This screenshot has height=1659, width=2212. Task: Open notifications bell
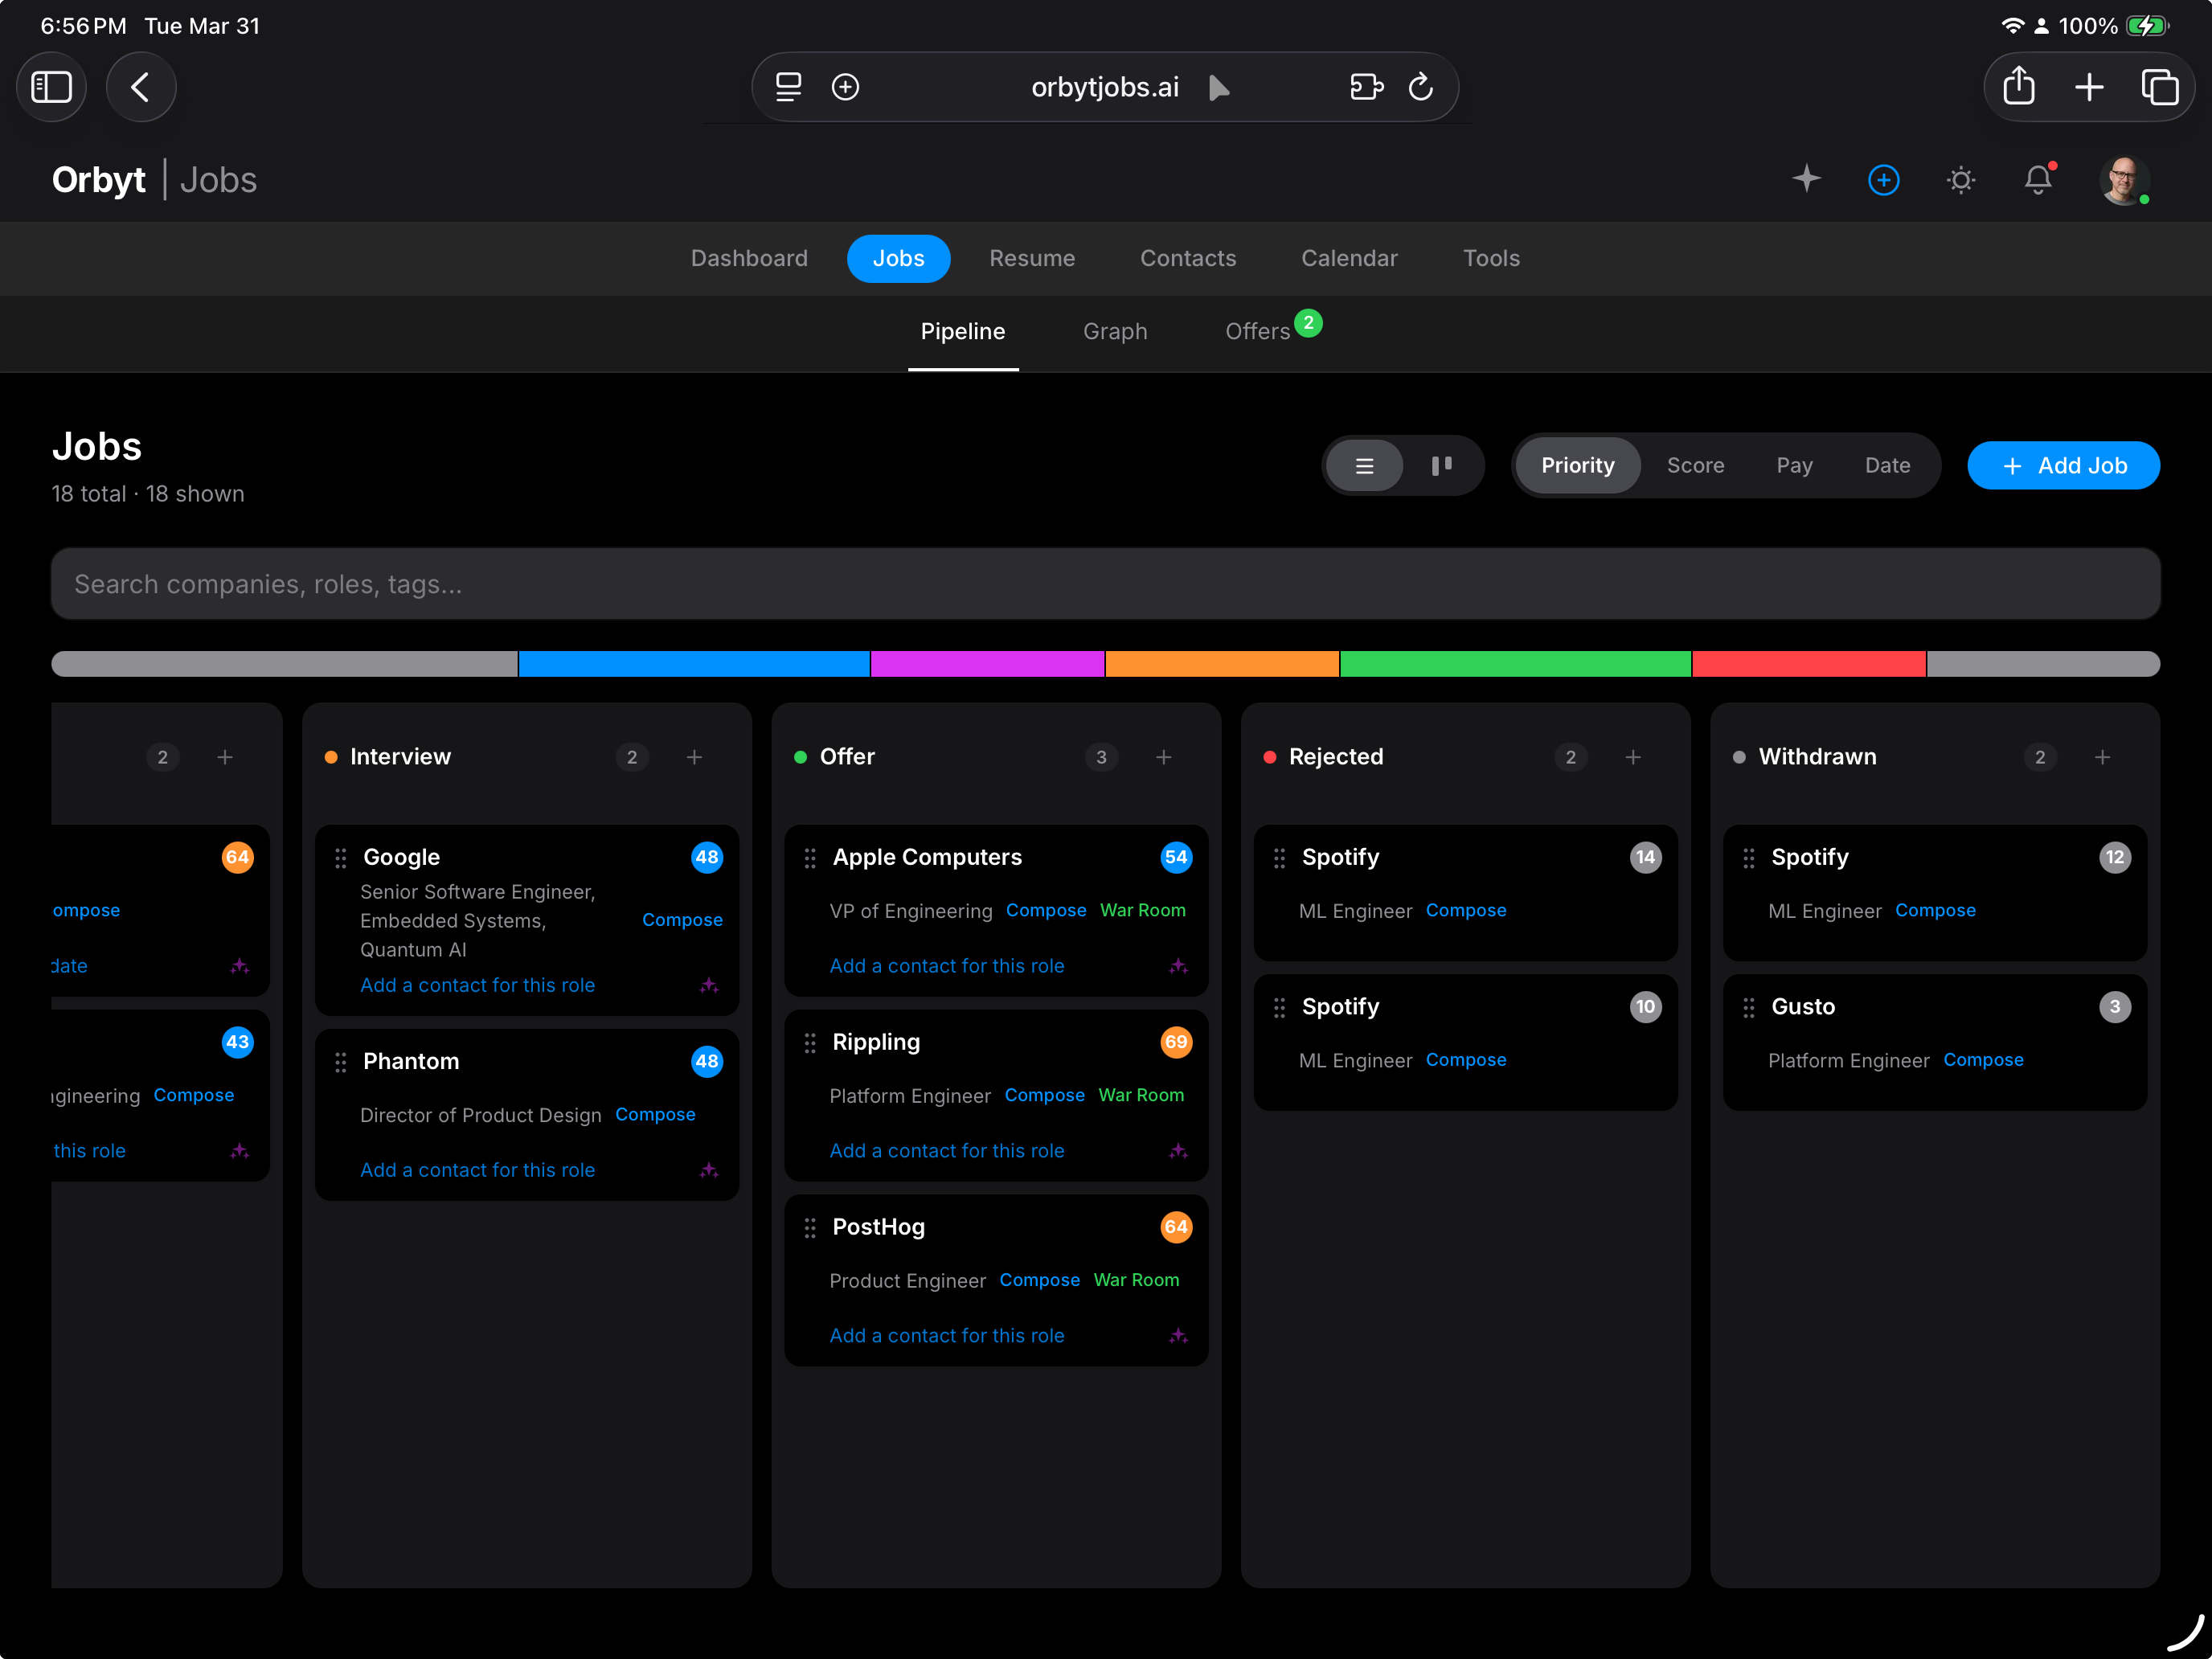pos(2039,180)
